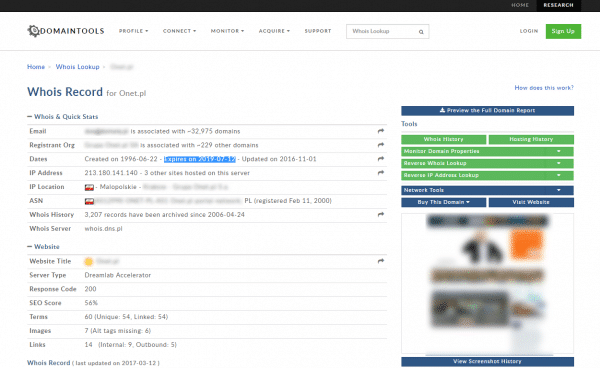
Task: Click the share arrow beside Website Title
Action: pyautogui.click(x=381, y=261)
